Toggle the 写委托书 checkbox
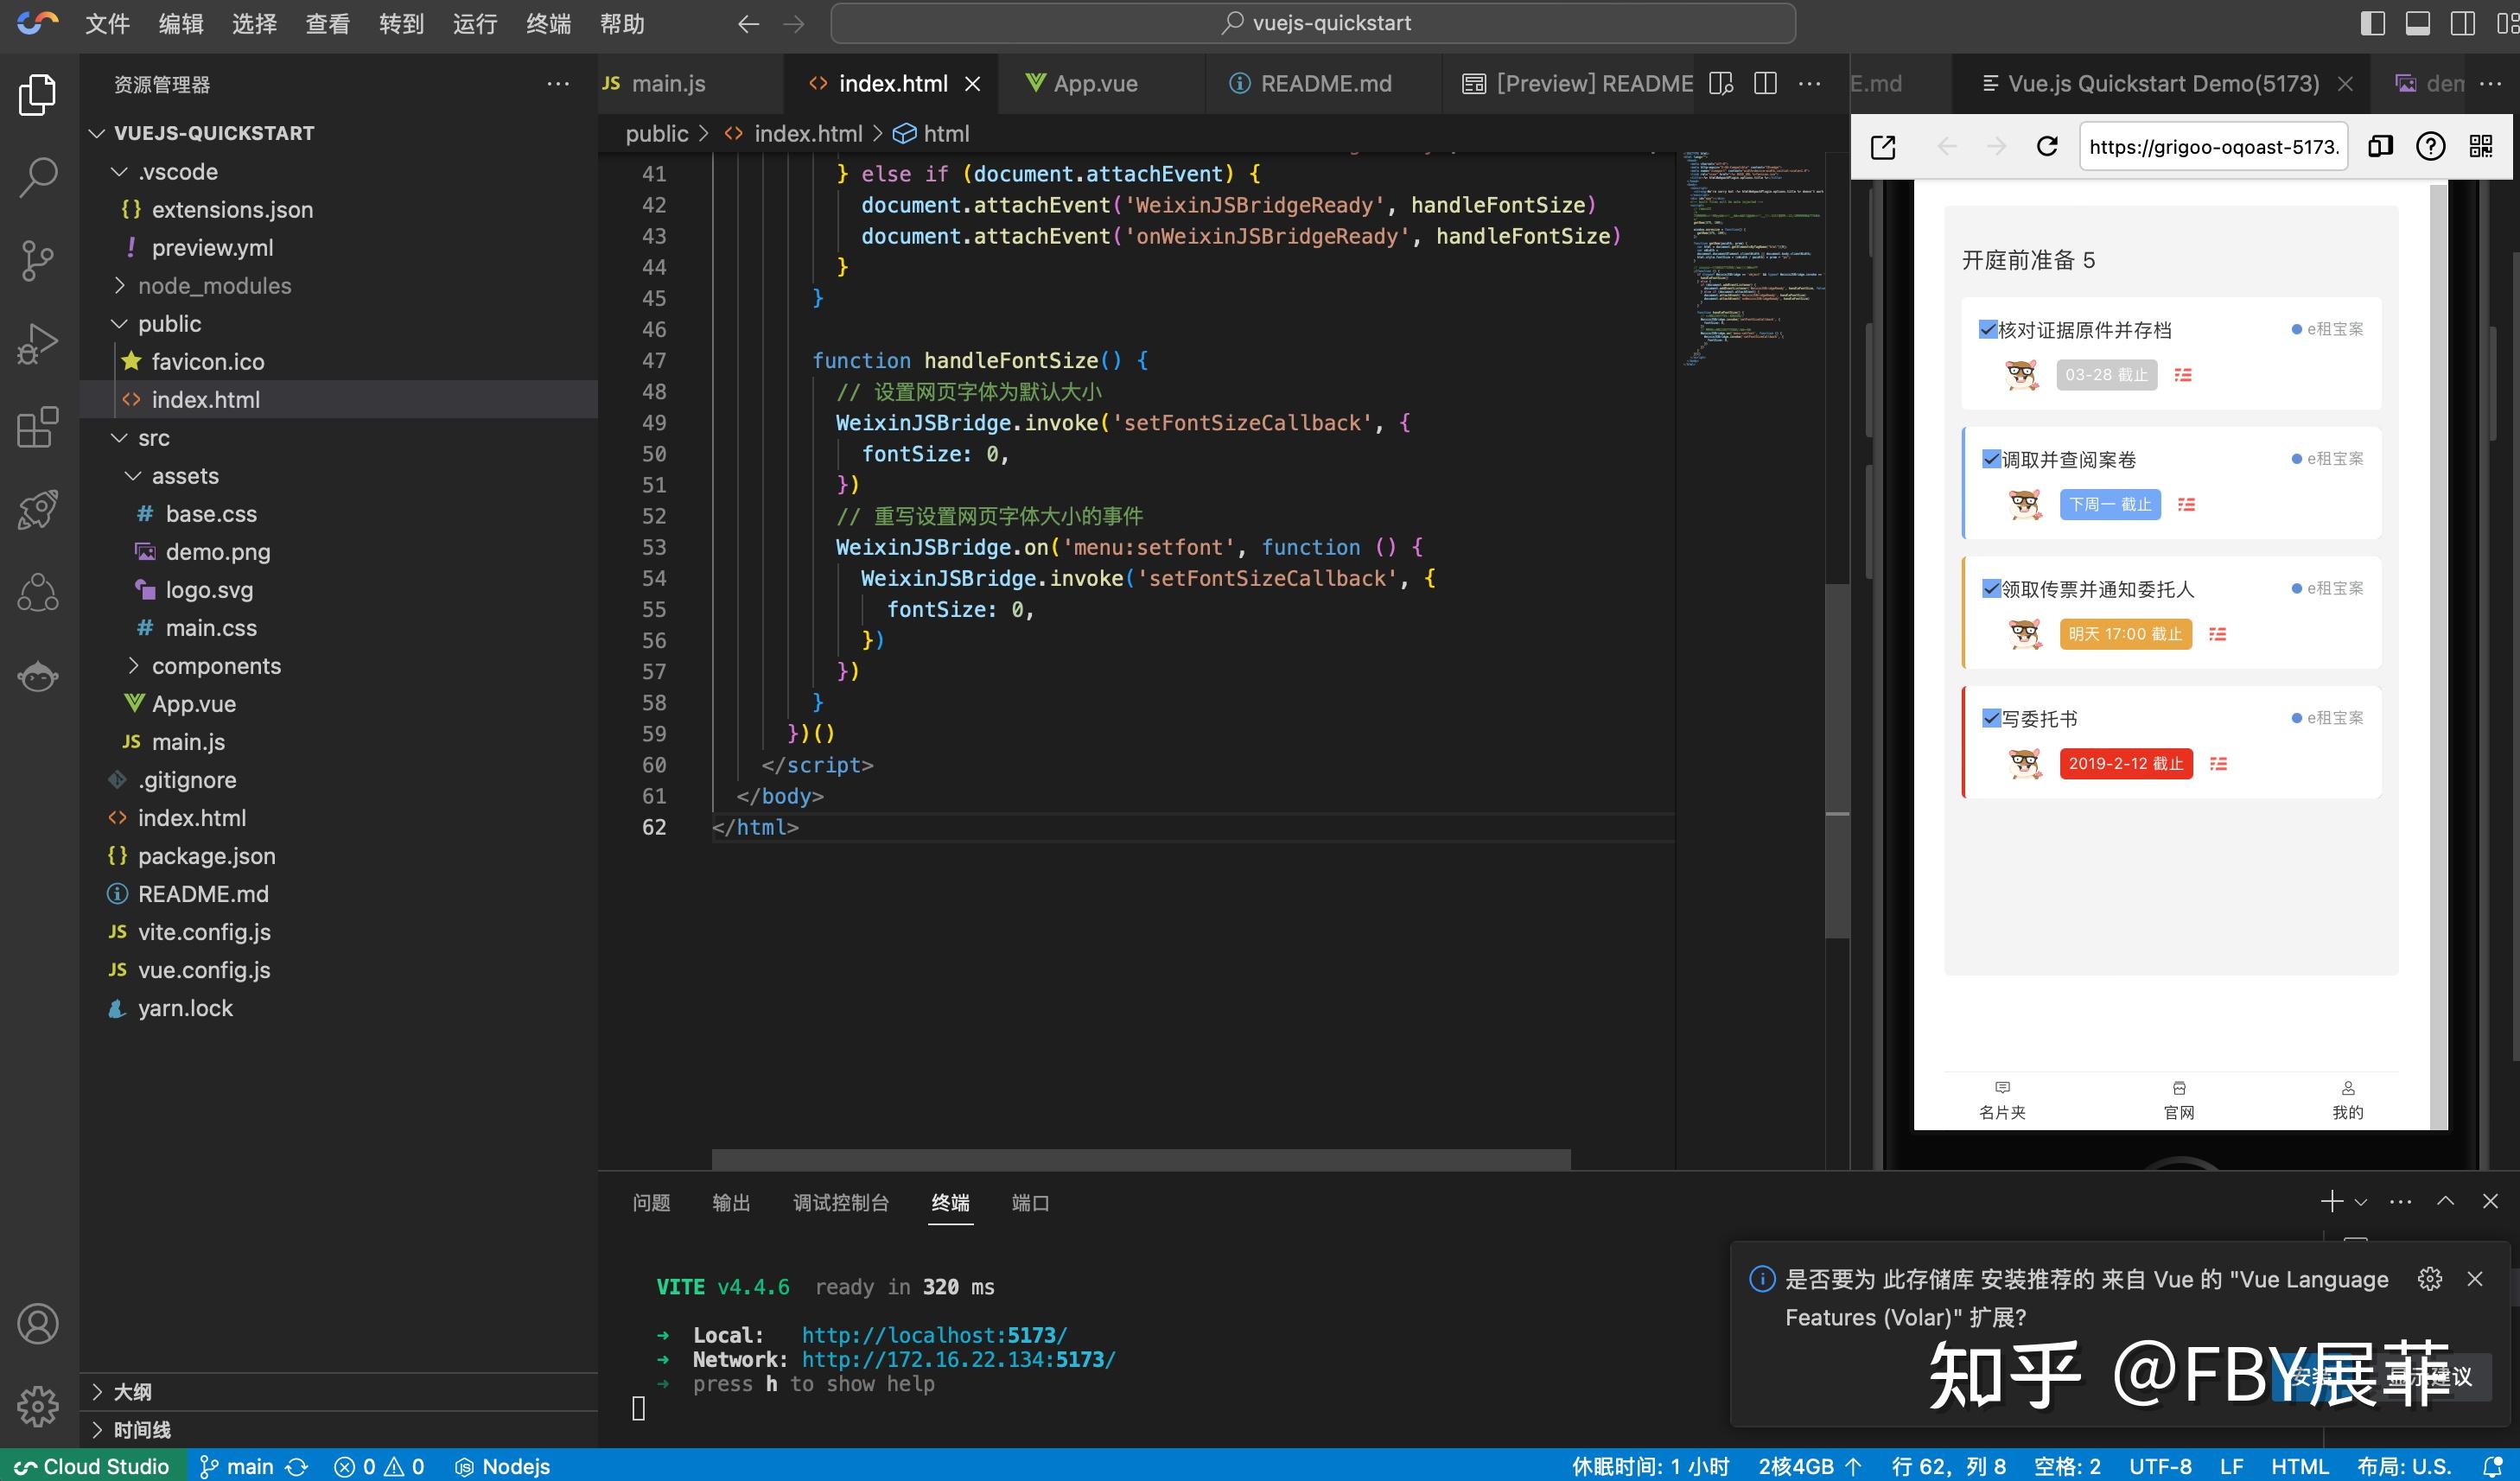The width and height of the screenshot is (2520, 1481). pos(1991,718)
